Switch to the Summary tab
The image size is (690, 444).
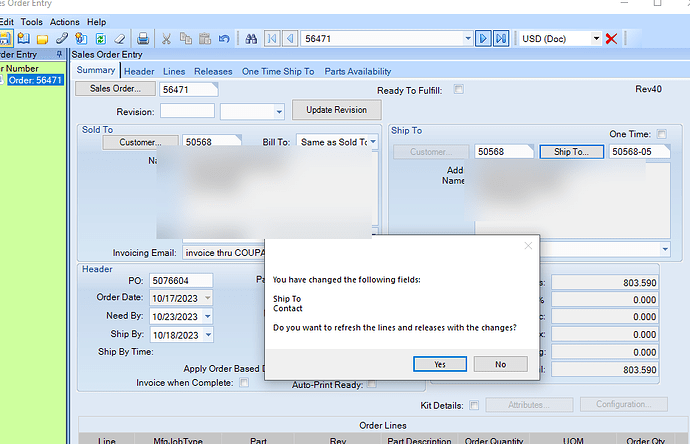pyautogui.click(x=95, y=70)
